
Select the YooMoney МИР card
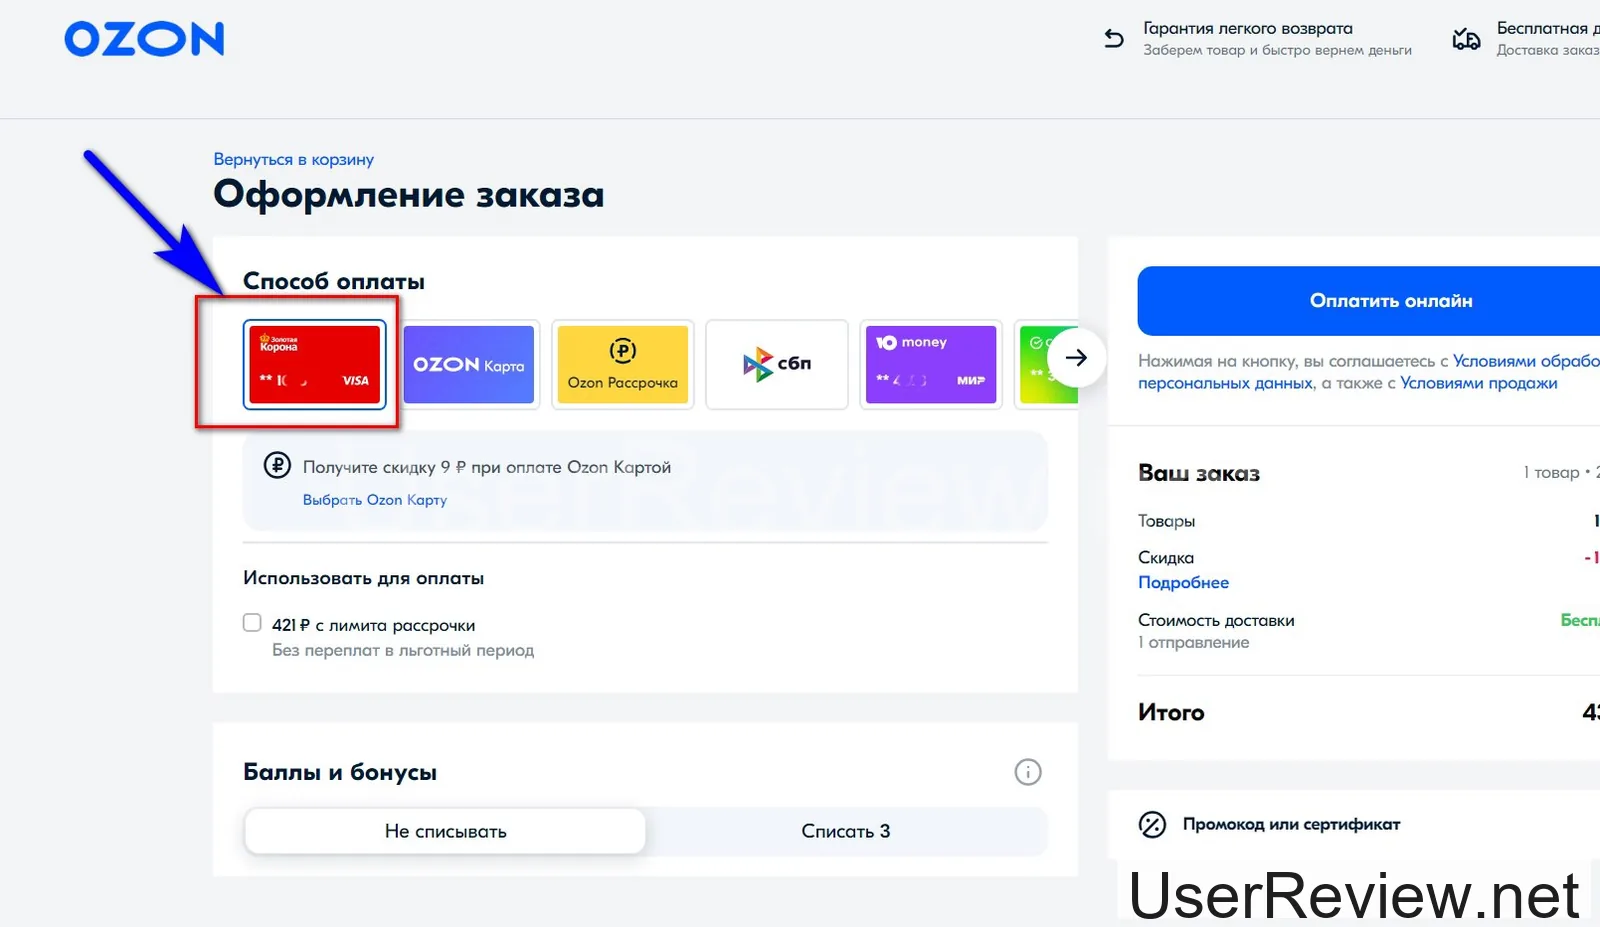pyautogui.click(x=931, y=364)
